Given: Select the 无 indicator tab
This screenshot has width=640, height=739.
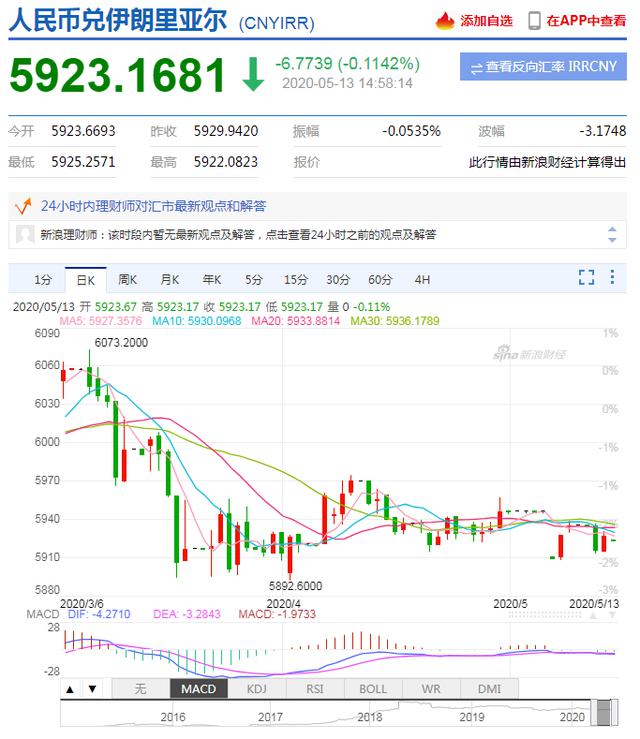Looking at the screenshot, I should coord(140,689).
